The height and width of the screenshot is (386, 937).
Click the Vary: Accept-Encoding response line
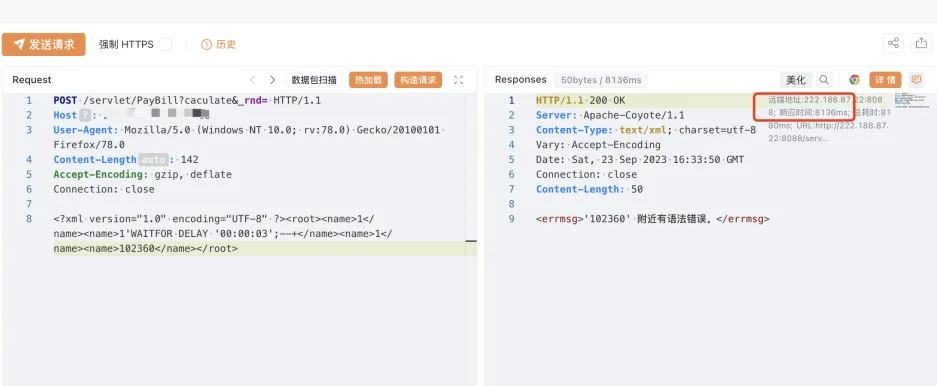(598, 145)
